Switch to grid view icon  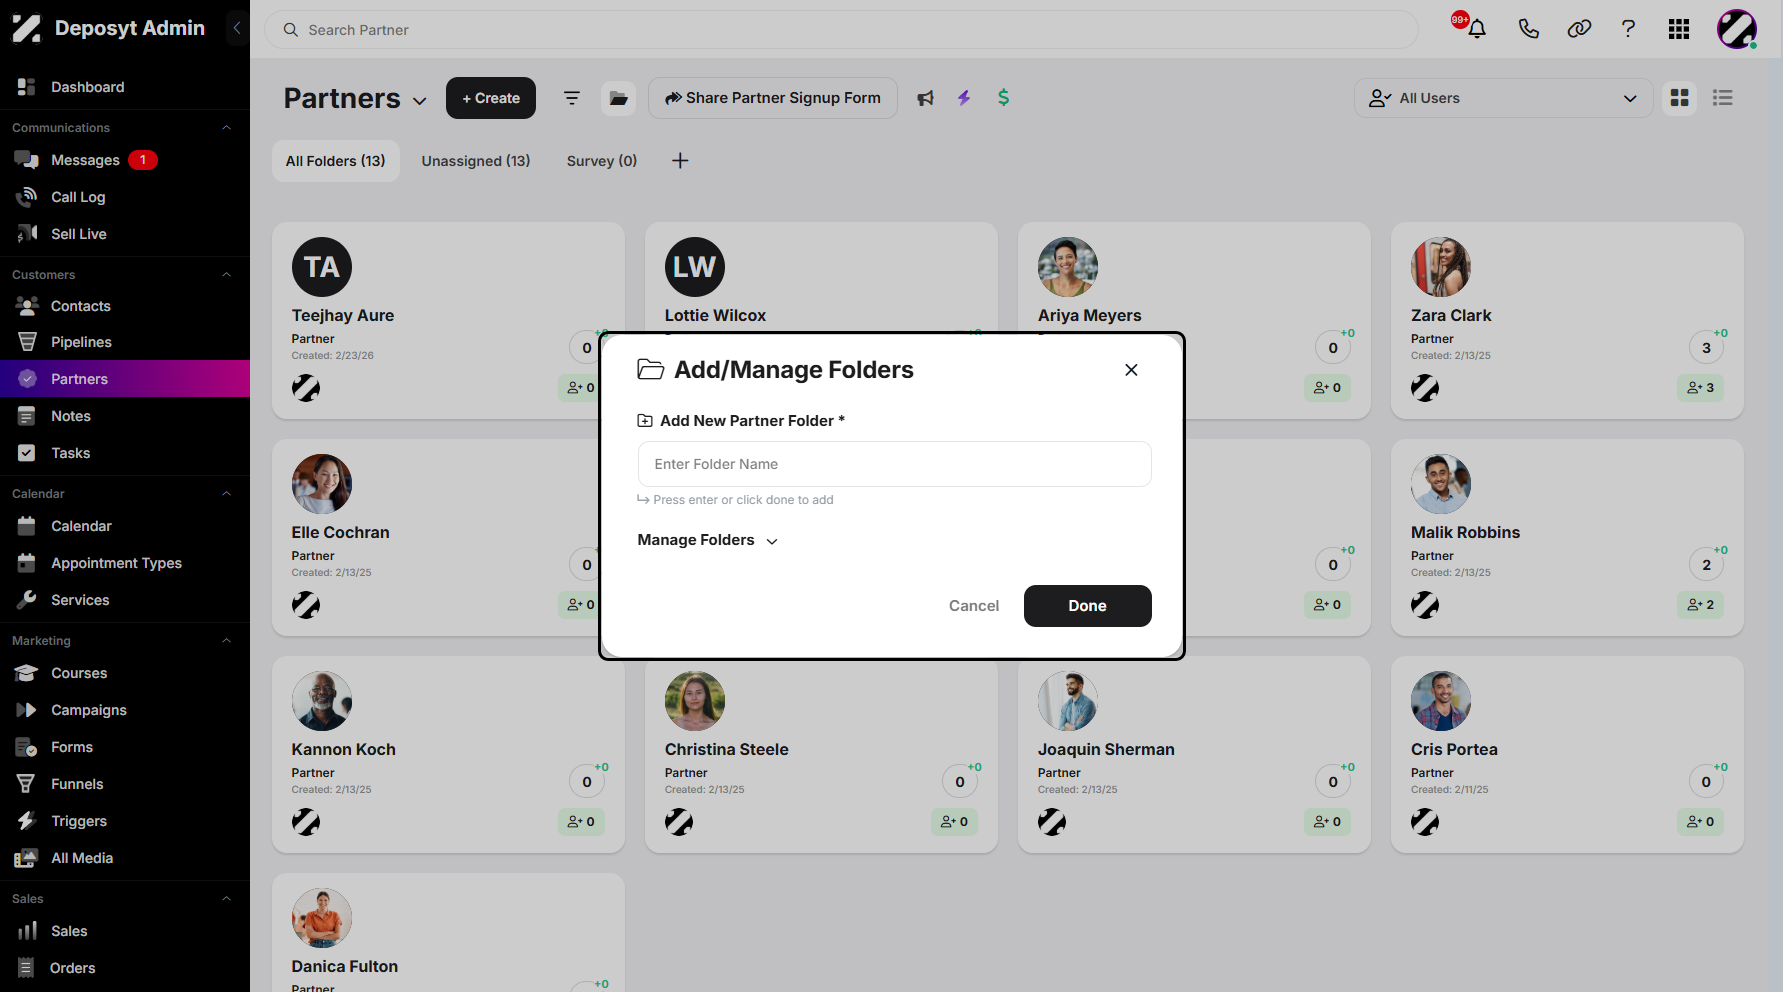[x=1680, y=98]
